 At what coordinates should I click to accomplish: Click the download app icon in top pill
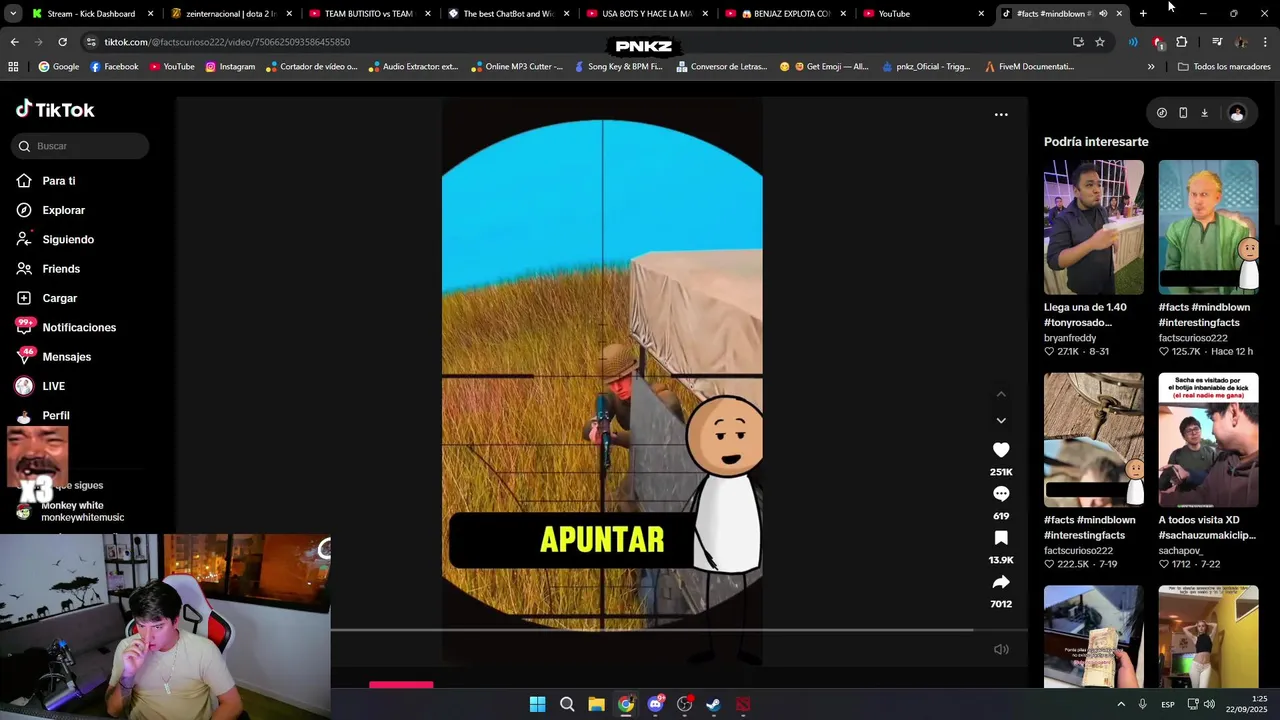[x=1204, y=113]
